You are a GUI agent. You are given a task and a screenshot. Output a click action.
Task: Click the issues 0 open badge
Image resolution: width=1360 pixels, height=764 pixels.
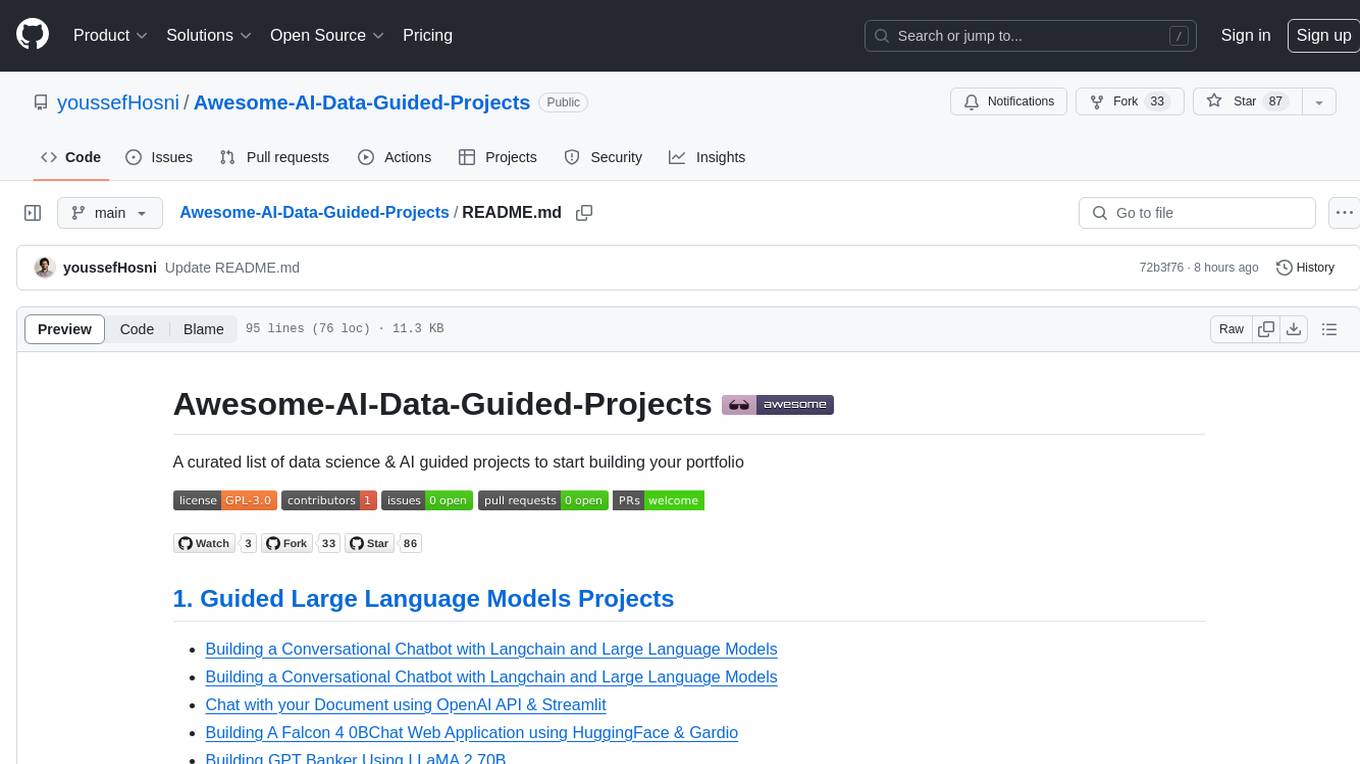pyautogui.click(x=427, y=500)
